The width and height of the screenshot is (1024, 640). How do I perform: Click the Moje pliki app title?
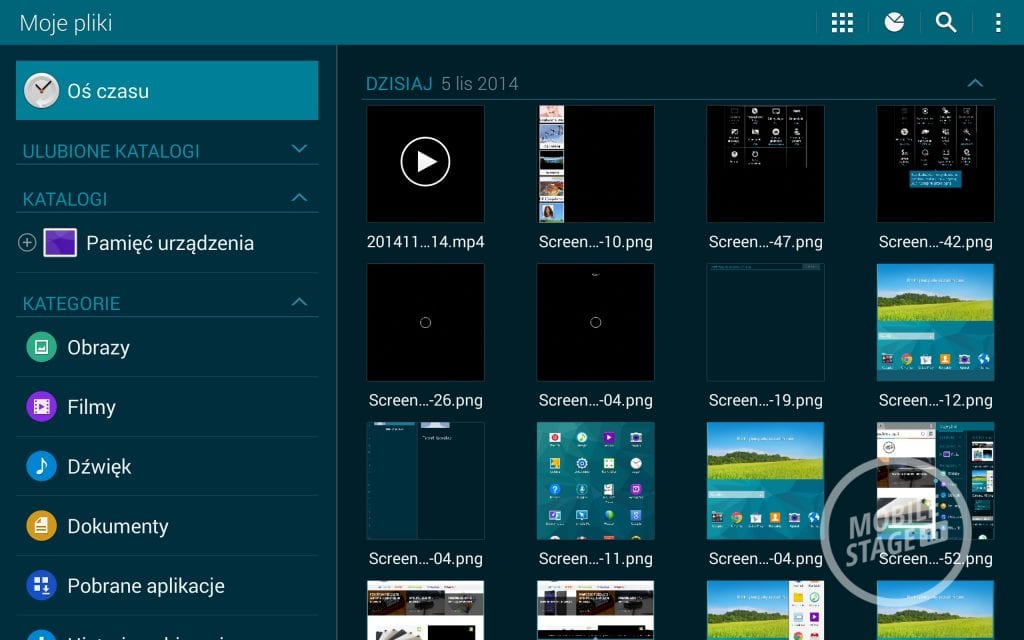(66, 24)
